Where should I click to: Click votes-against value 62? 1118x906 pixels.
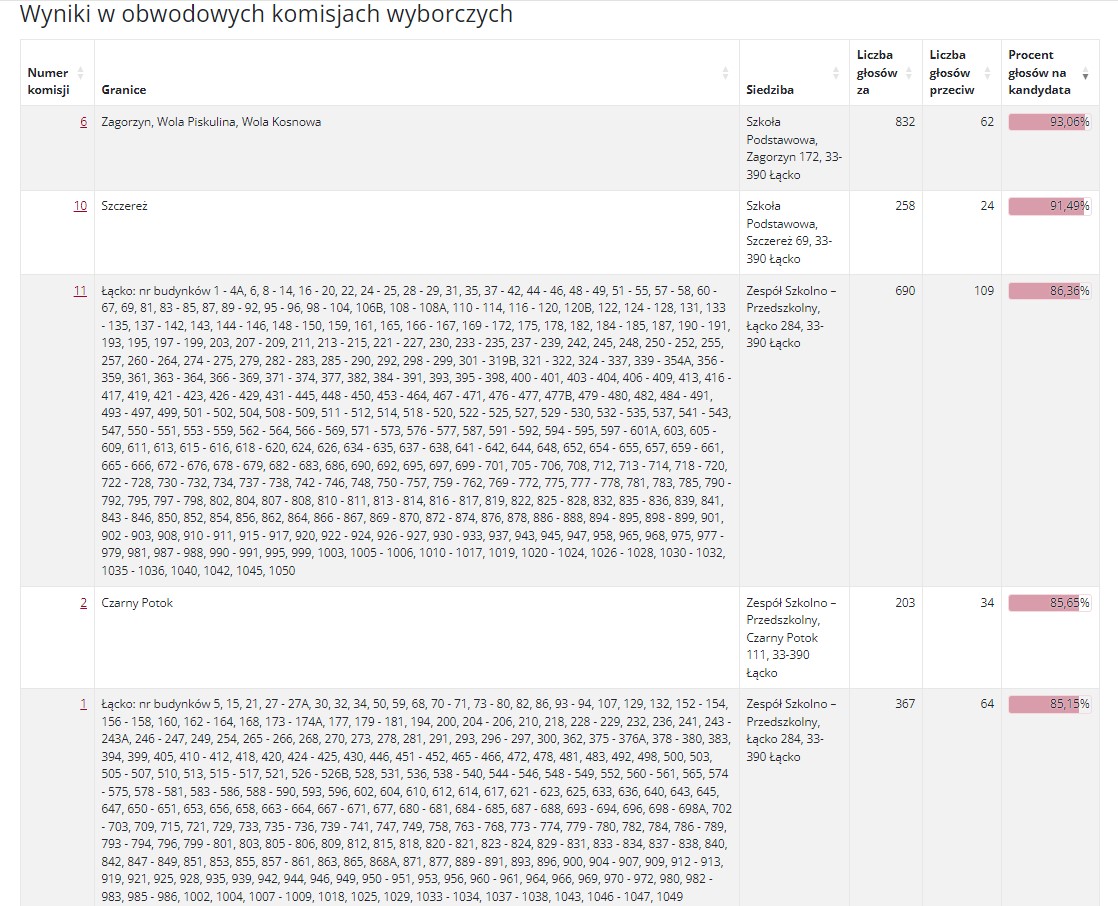(987, 122)
